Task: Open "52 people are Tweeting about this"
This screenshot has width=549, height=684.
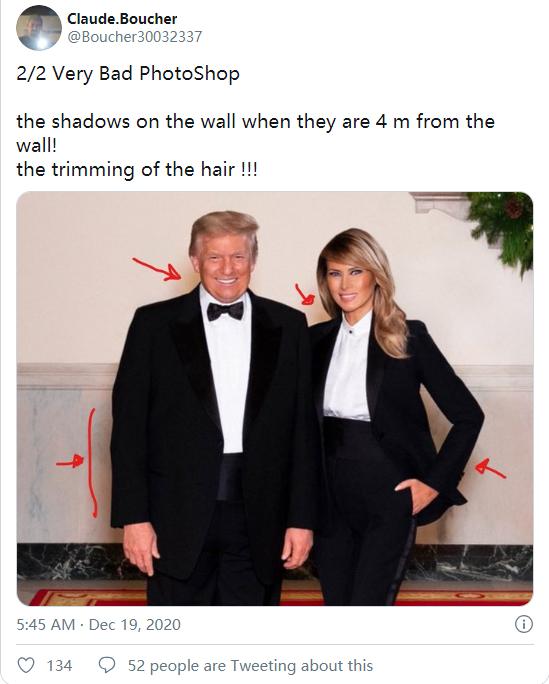Action: tap(250, 666)
